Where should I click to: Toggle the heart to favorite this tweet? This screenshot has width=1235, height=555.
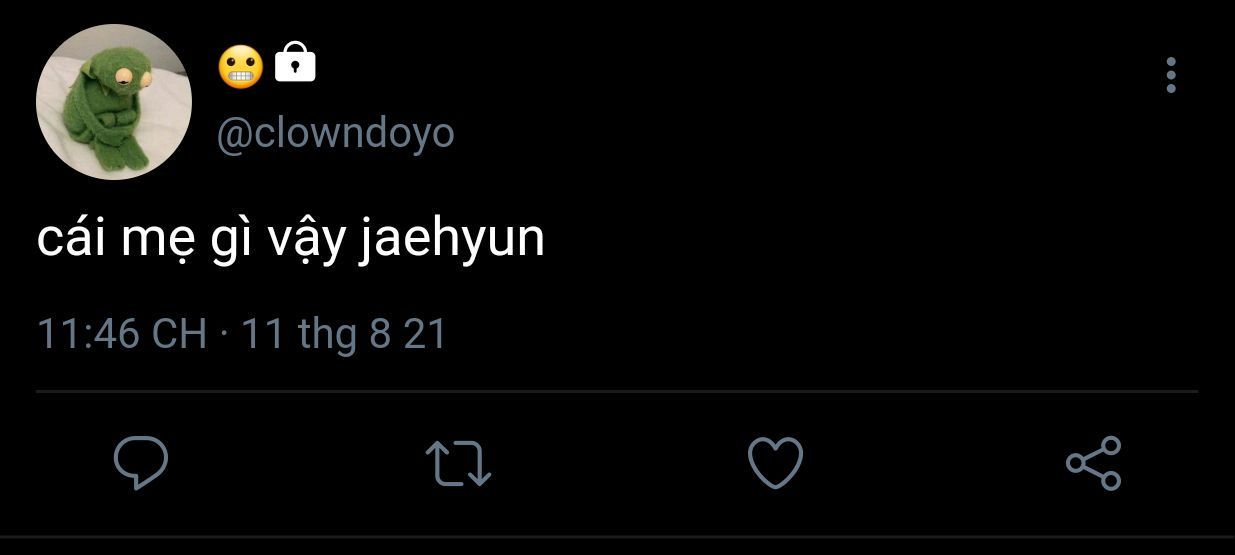point(776,463)
